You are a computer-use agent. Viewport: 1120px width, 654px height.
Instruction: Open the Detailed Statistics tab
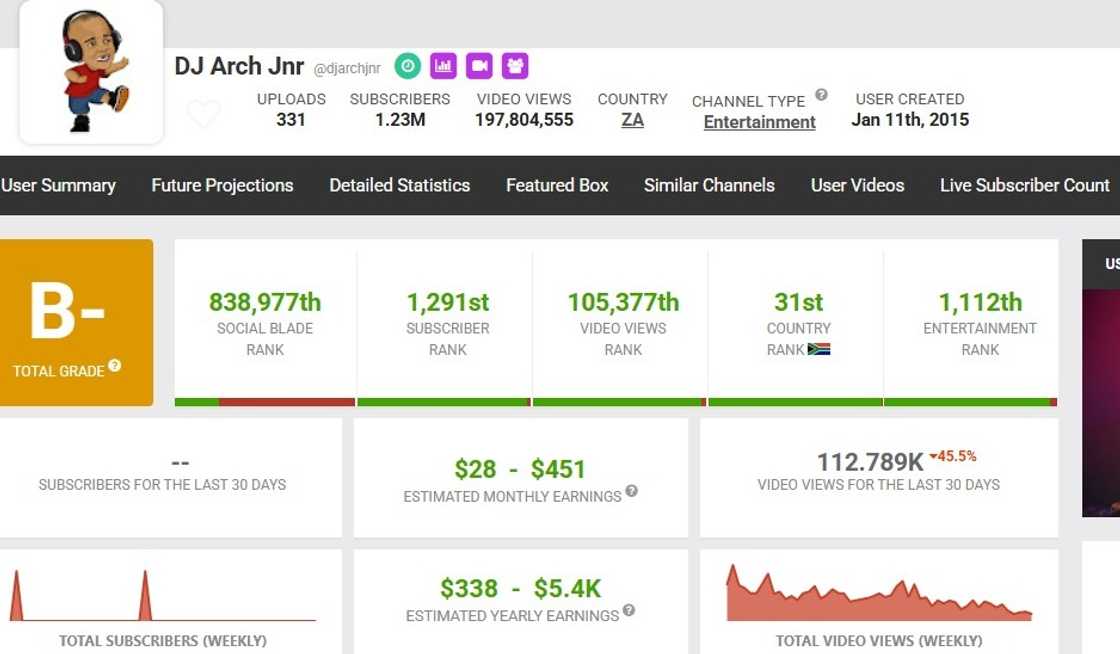[399, 185]
